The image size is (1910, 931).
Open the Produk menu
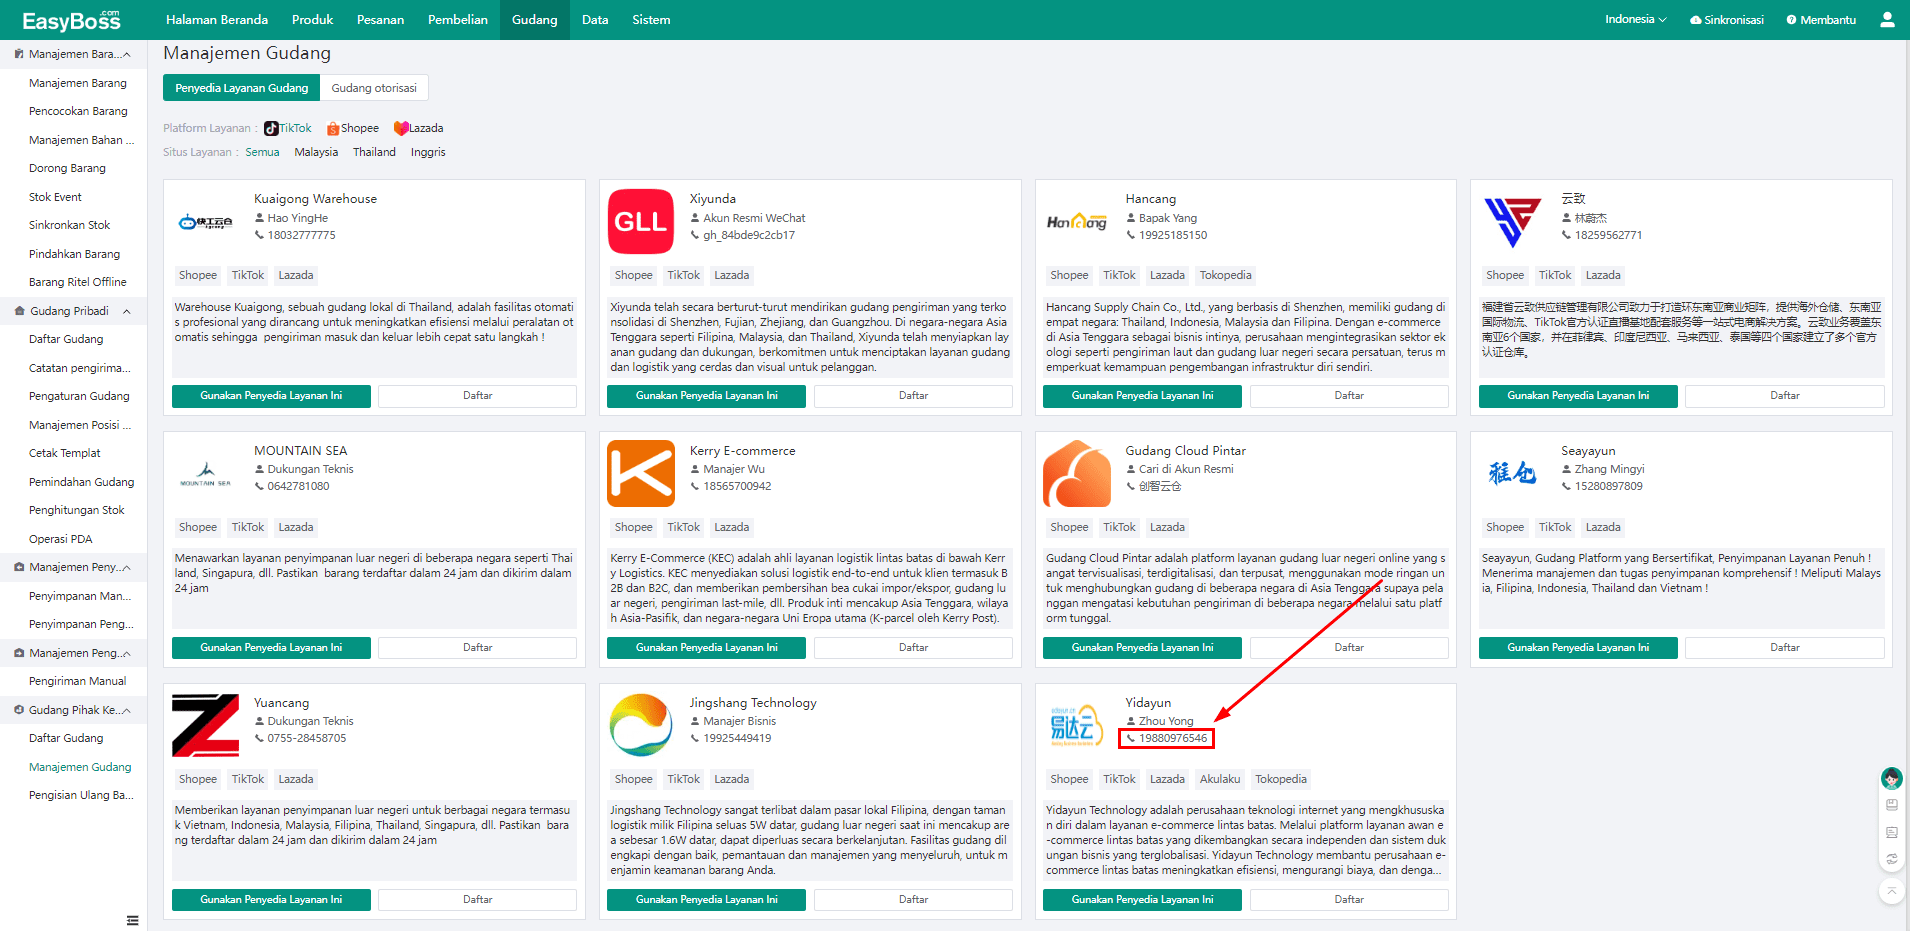click(312, 20)
